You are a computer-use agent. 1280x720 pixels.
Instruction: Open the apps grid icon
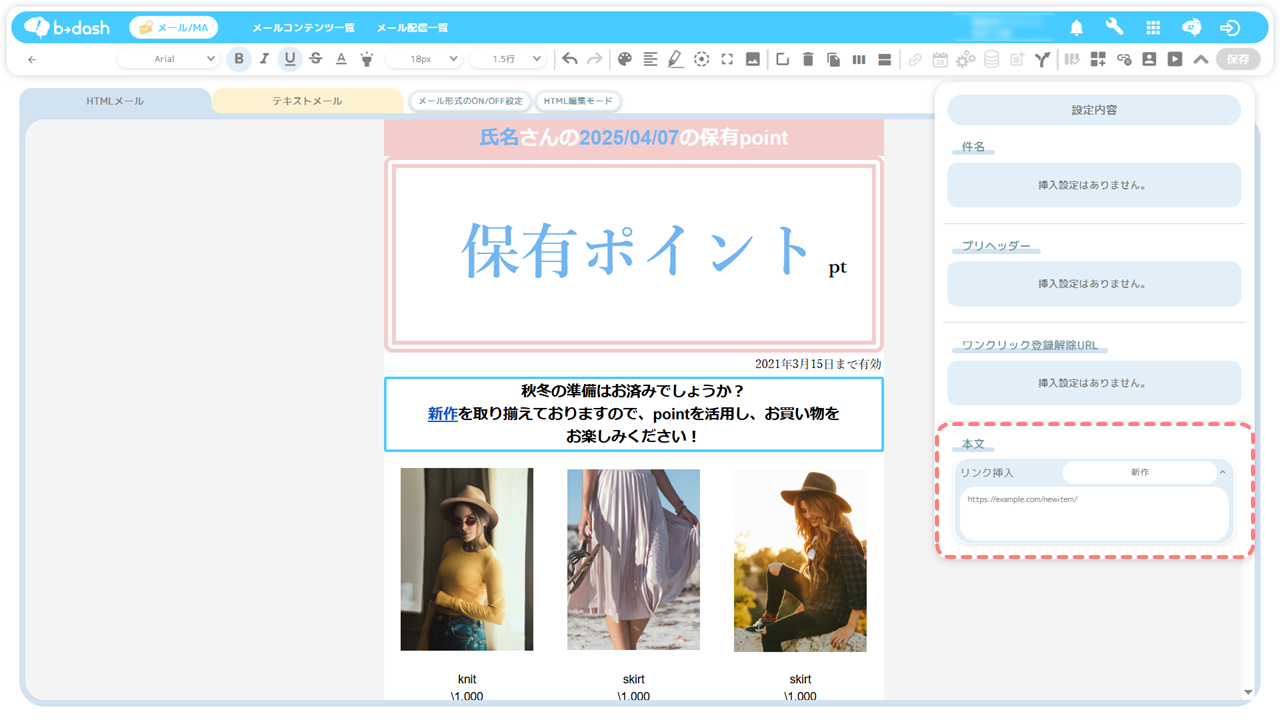[x=1153, y=28]
